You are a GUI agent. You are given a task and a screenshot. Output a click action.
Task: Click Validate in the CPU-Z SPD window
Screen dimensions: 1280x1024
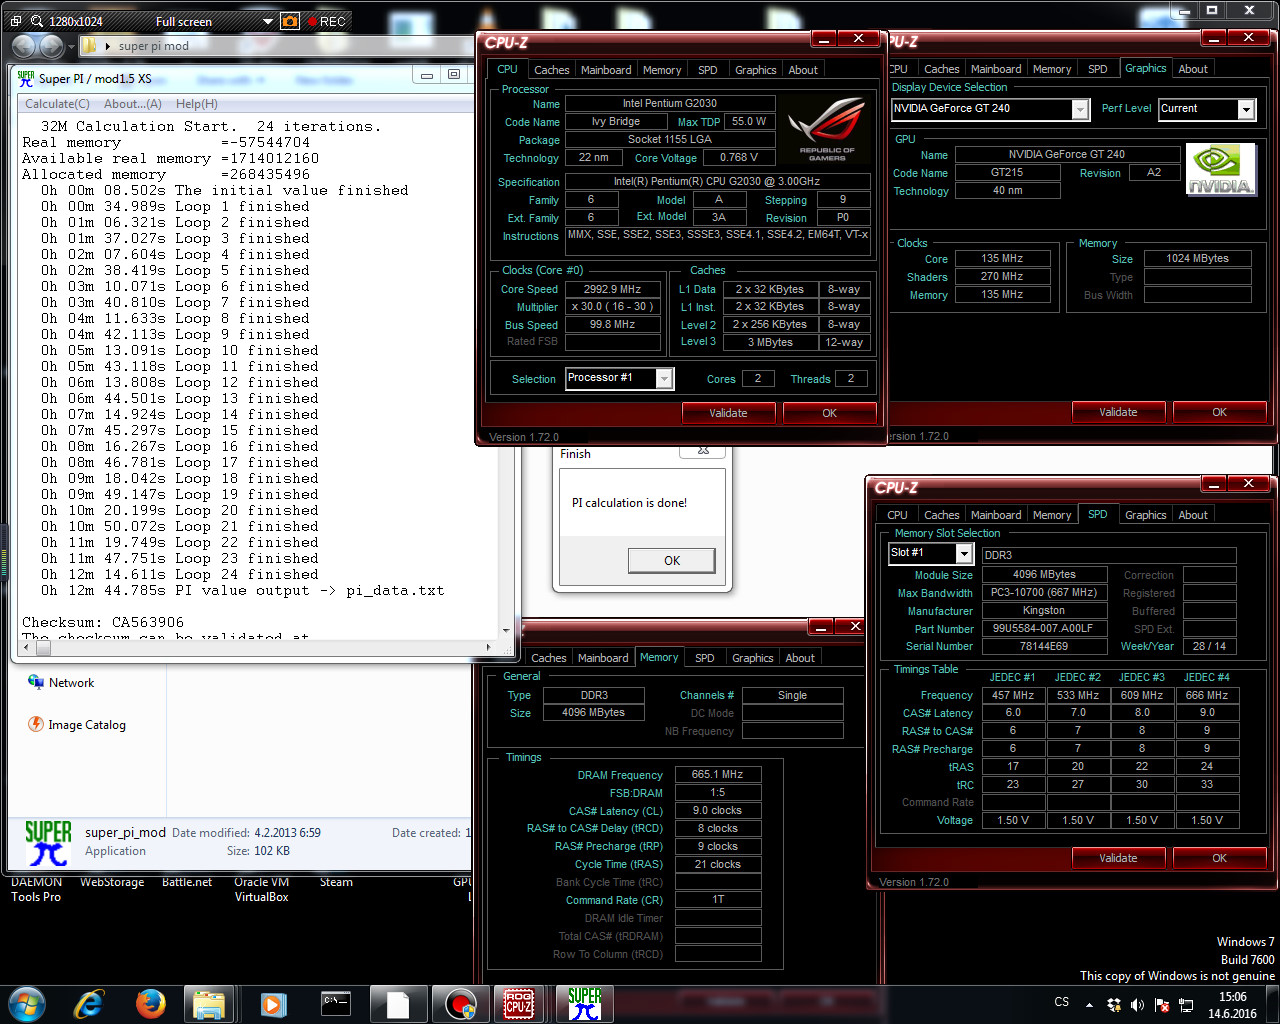click(1118, 858)
